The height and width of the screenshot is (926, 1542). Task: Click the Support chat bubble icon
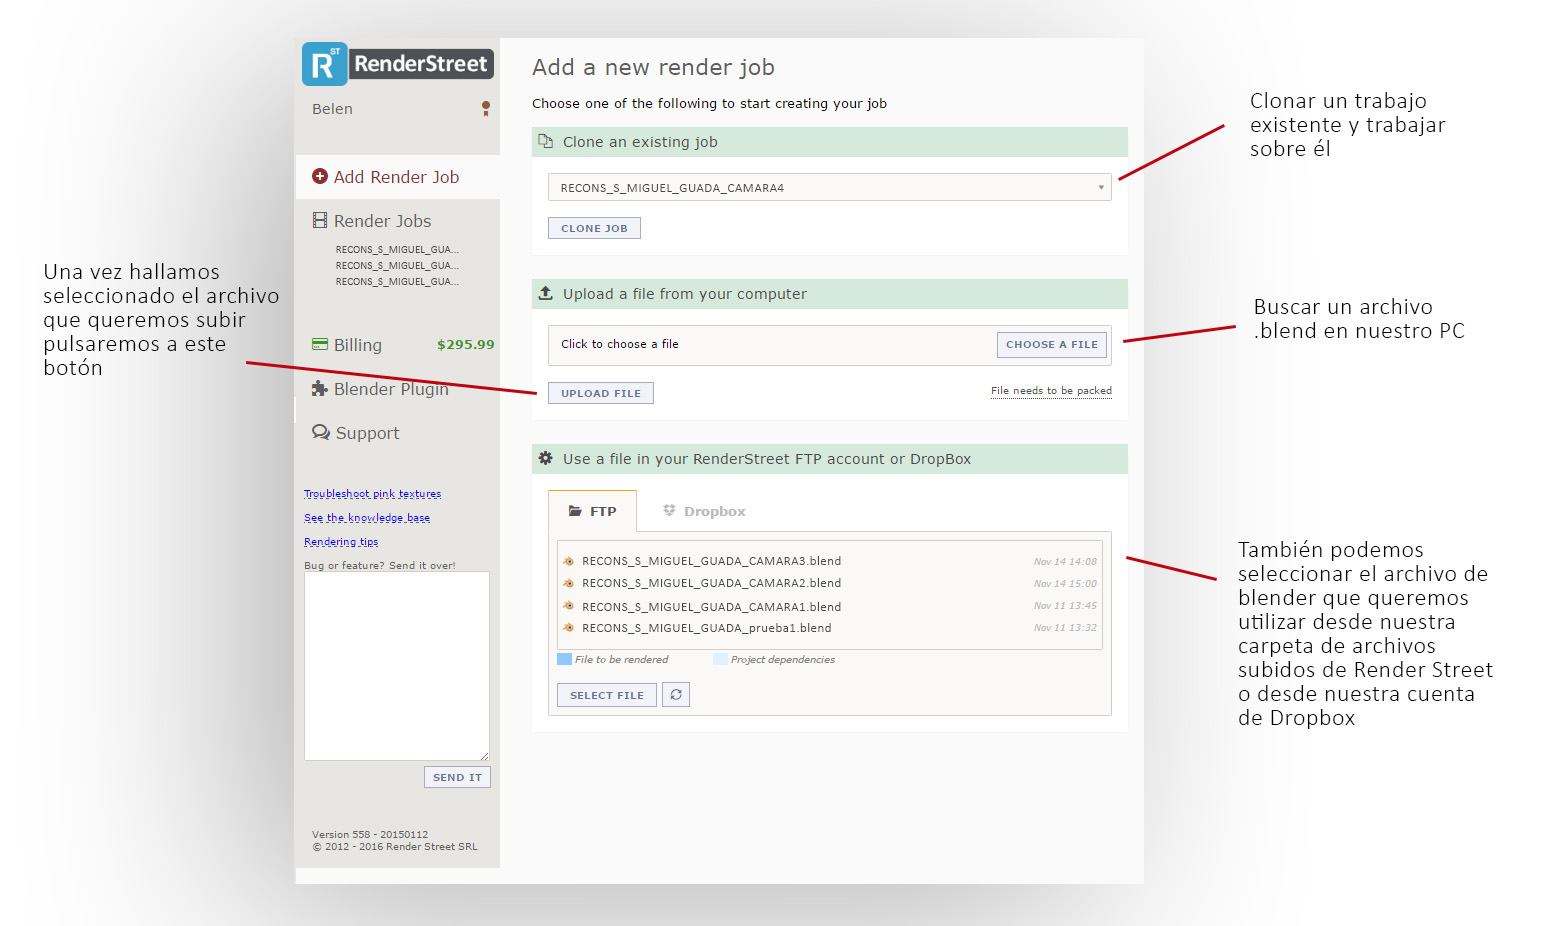[x=321, y=433]
